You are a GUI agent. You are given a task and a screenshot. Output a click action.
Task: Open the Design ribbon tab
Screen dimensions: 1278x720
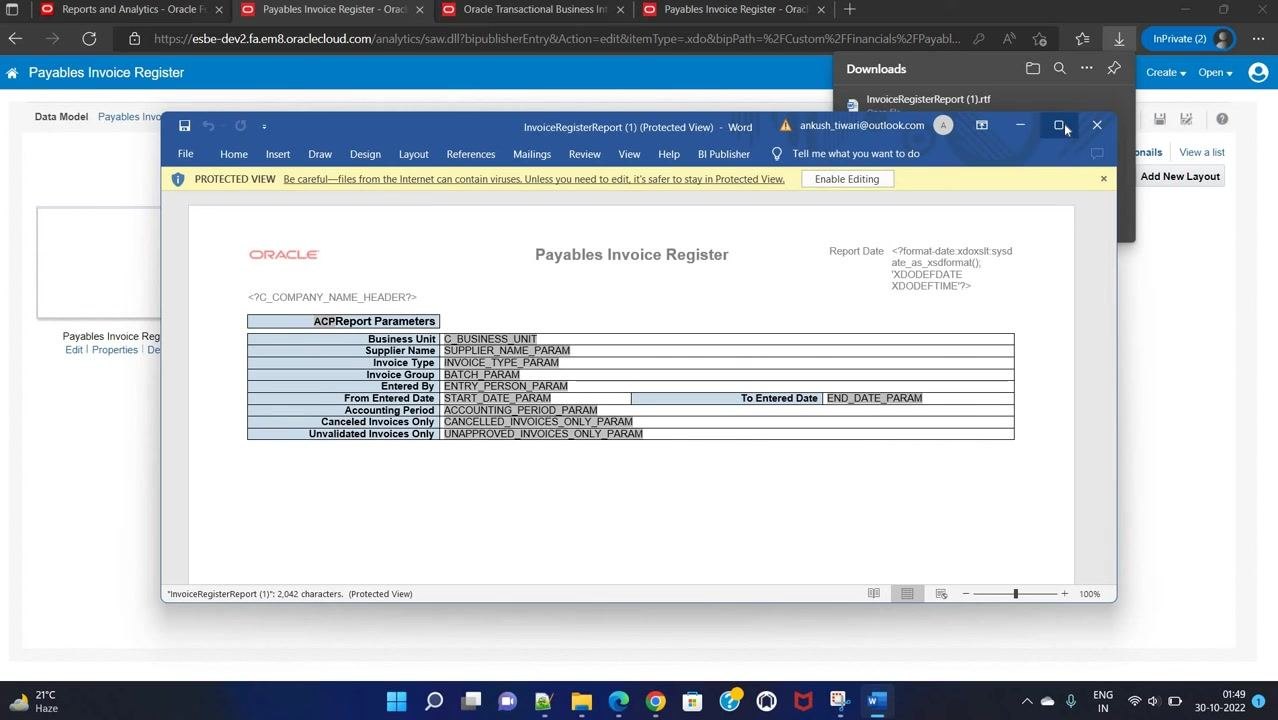[365, 154]
